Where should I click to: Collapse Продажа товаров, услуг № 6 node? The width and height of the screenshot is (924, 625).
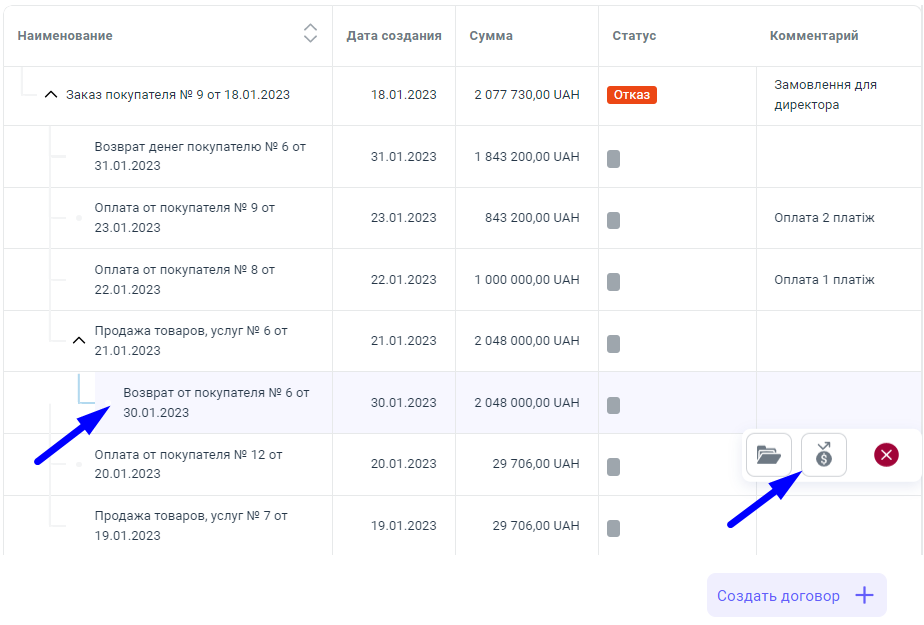click(x=79, y=341)
